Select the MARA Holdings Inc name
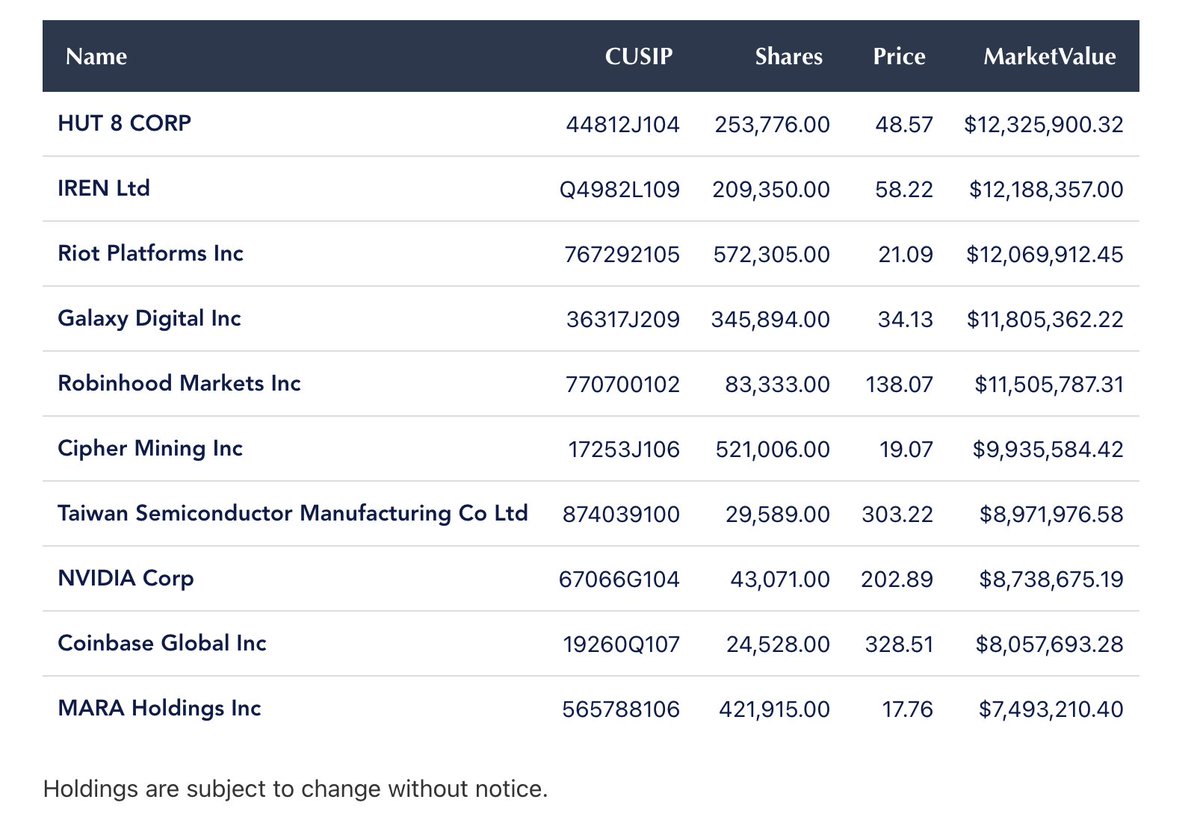The width and height of the screenshot is (1200, 823). (159, 708)
